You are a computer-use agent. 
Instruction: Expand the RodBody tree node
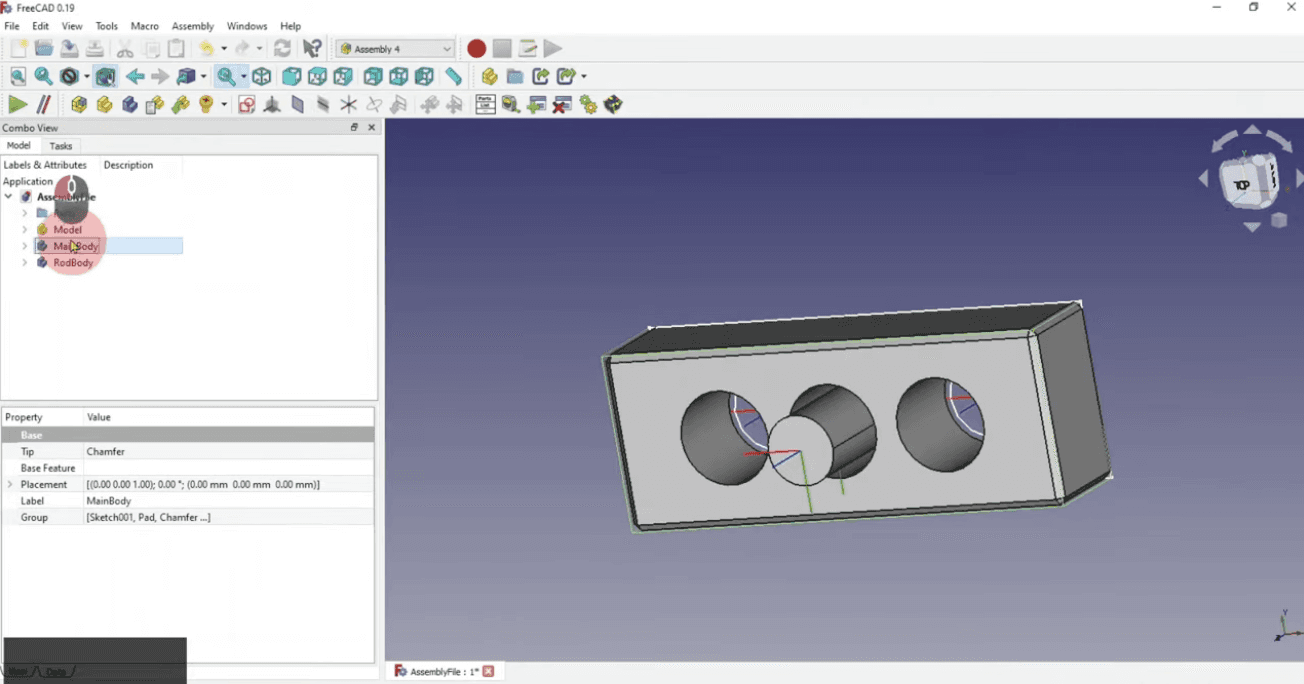(25, 263)
